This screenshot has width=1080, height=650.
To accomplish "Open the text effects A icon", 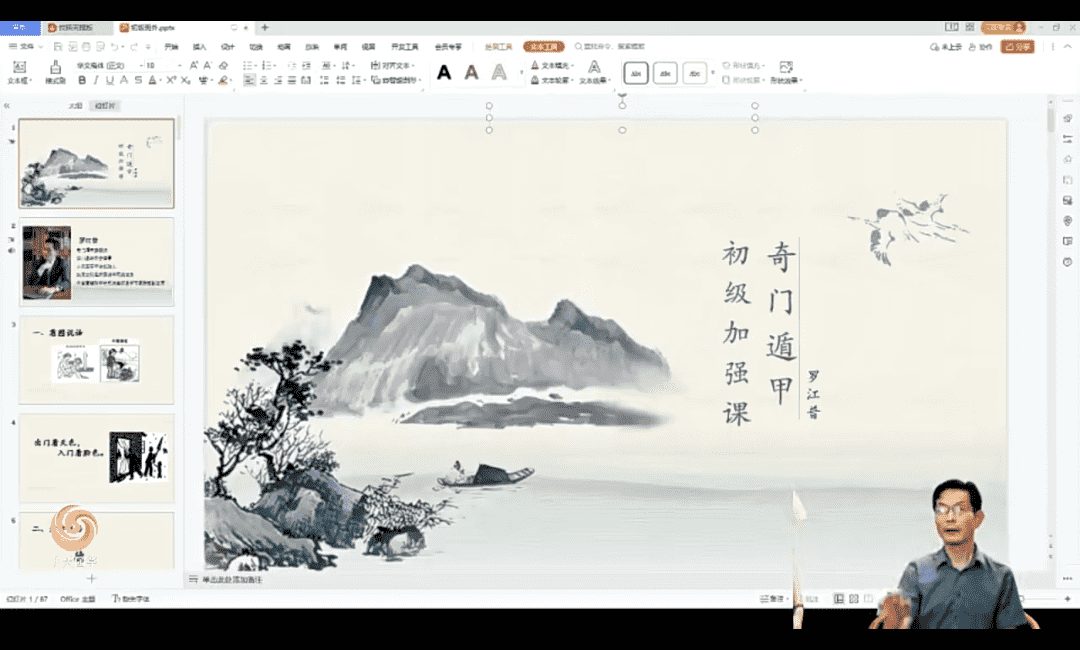I will click(x=593, y=67).
